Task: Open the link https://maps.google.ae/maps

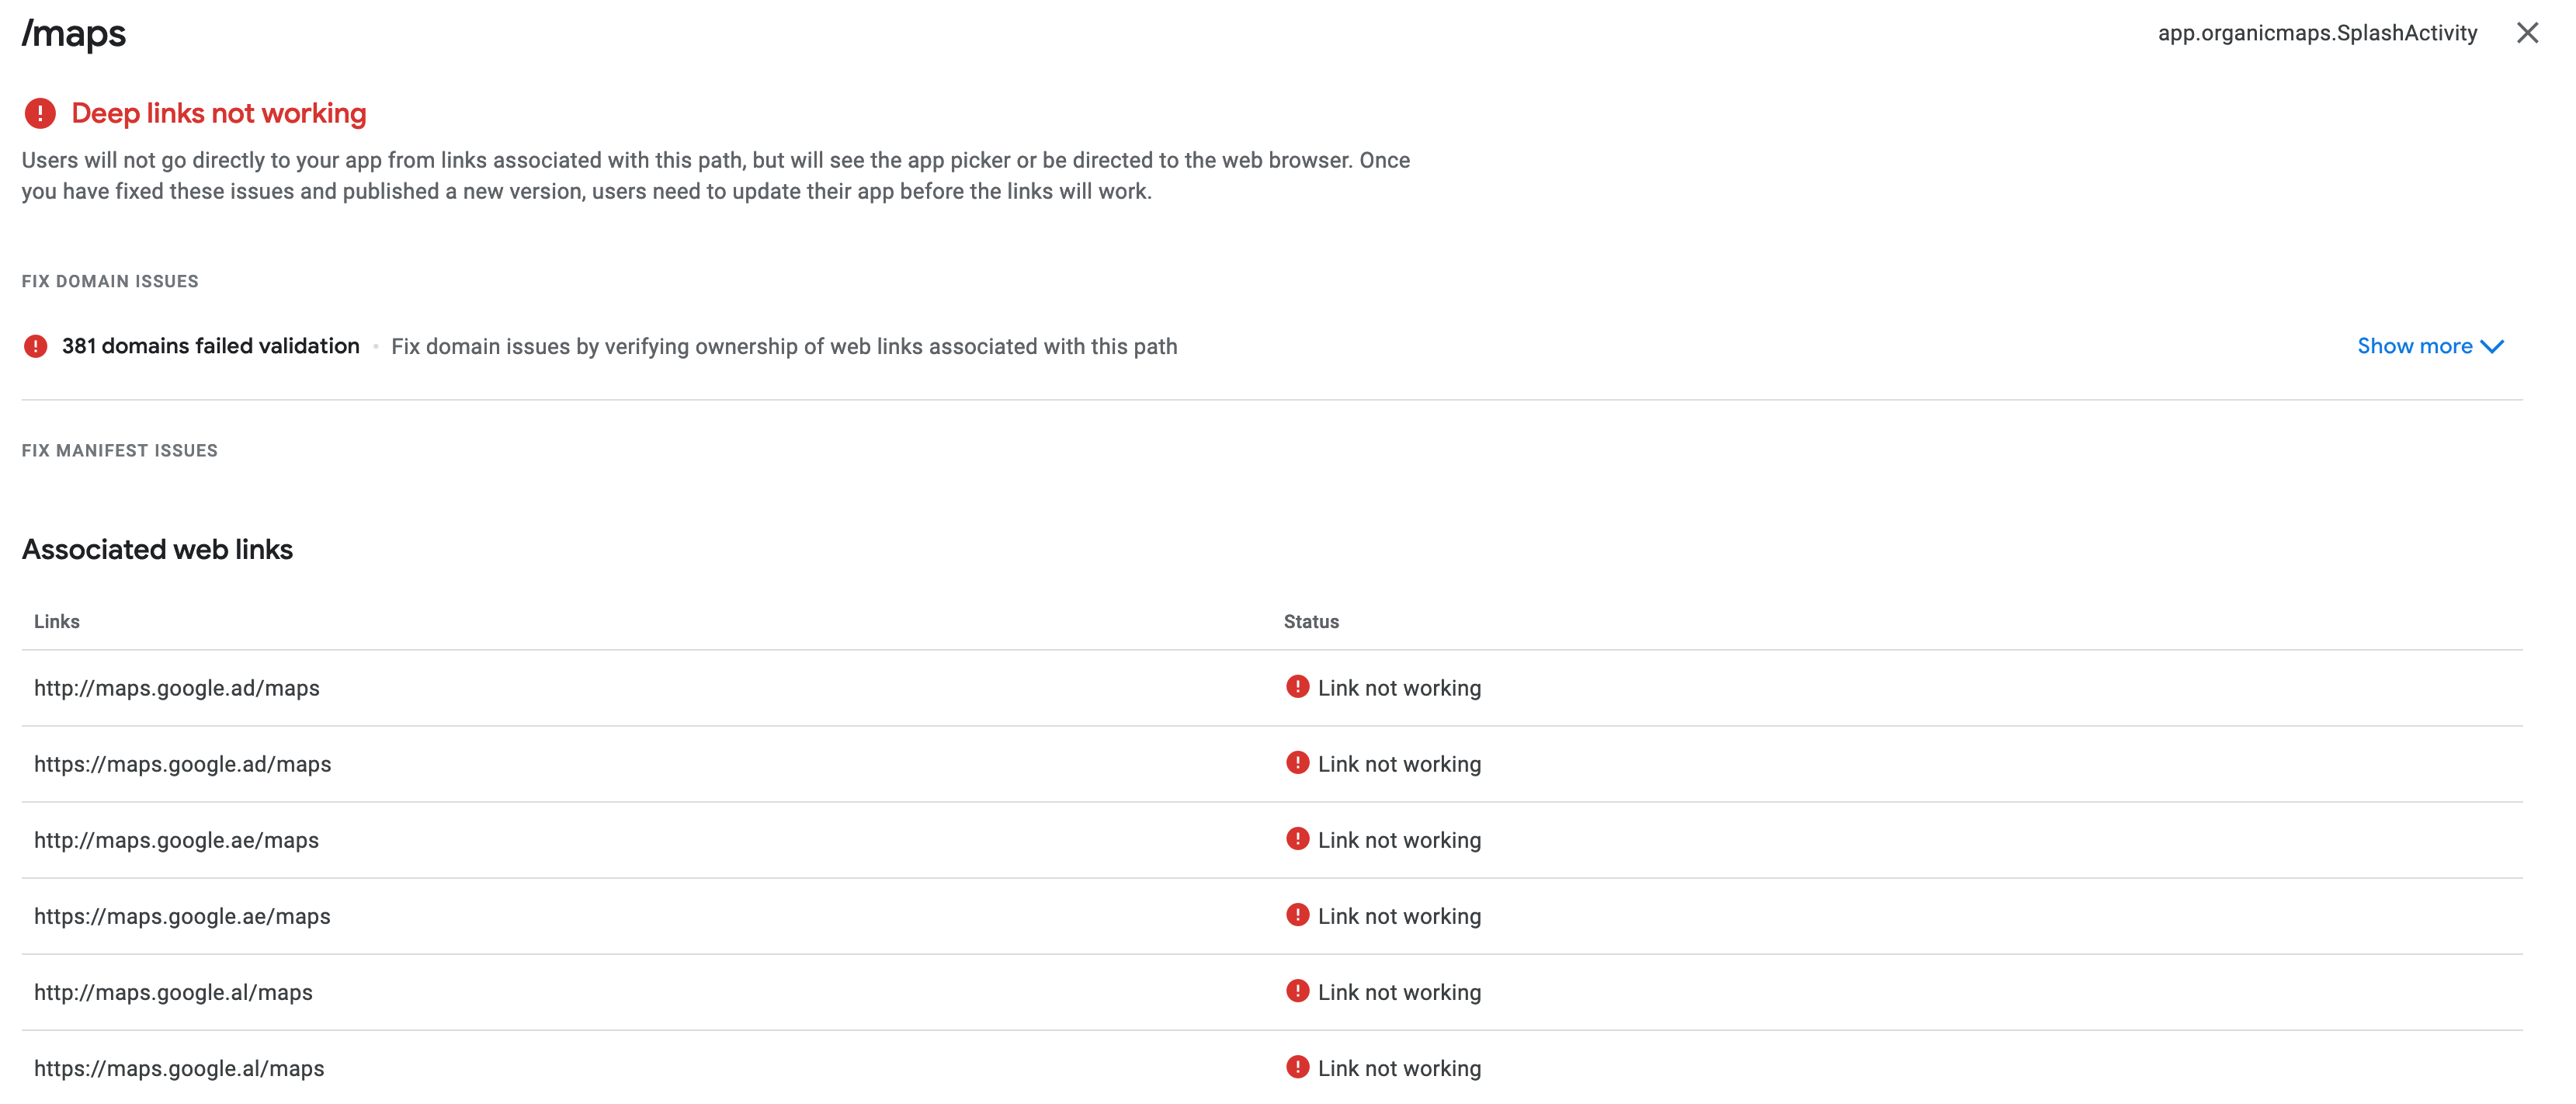Action: point(183,915)
